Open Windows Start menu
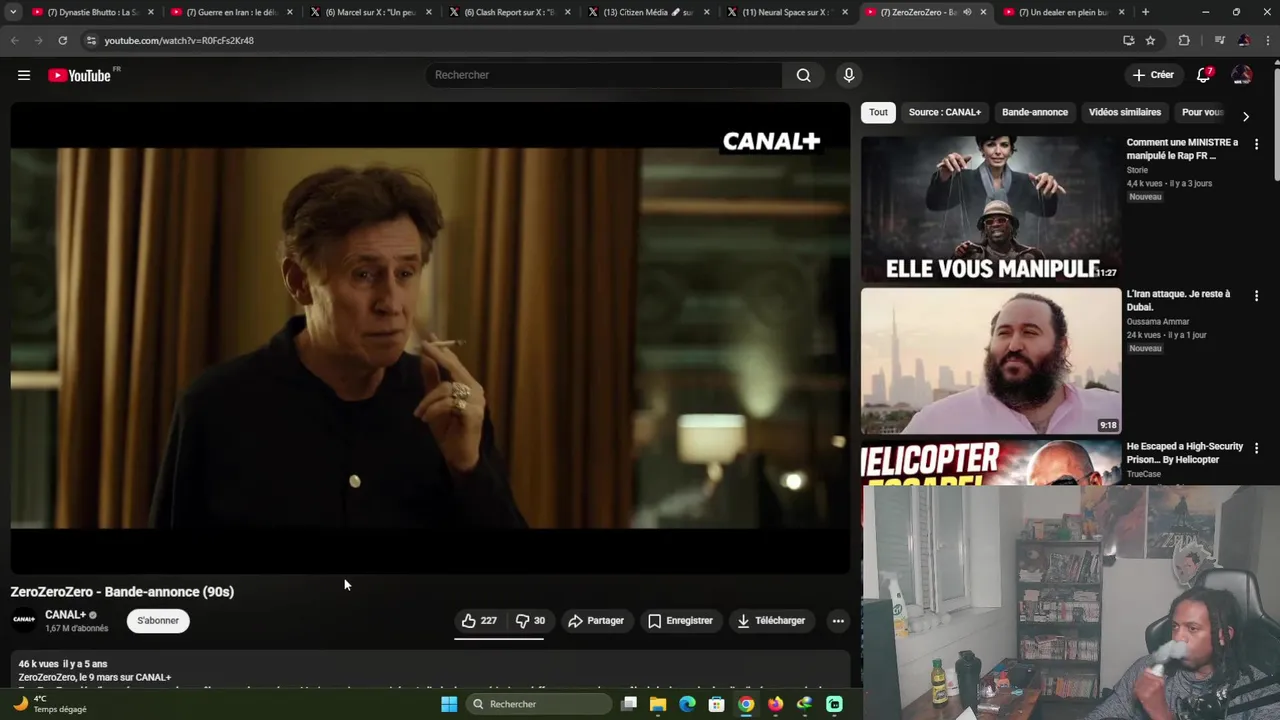Screen dimensions: 1280x720 [x=449, y=704]
